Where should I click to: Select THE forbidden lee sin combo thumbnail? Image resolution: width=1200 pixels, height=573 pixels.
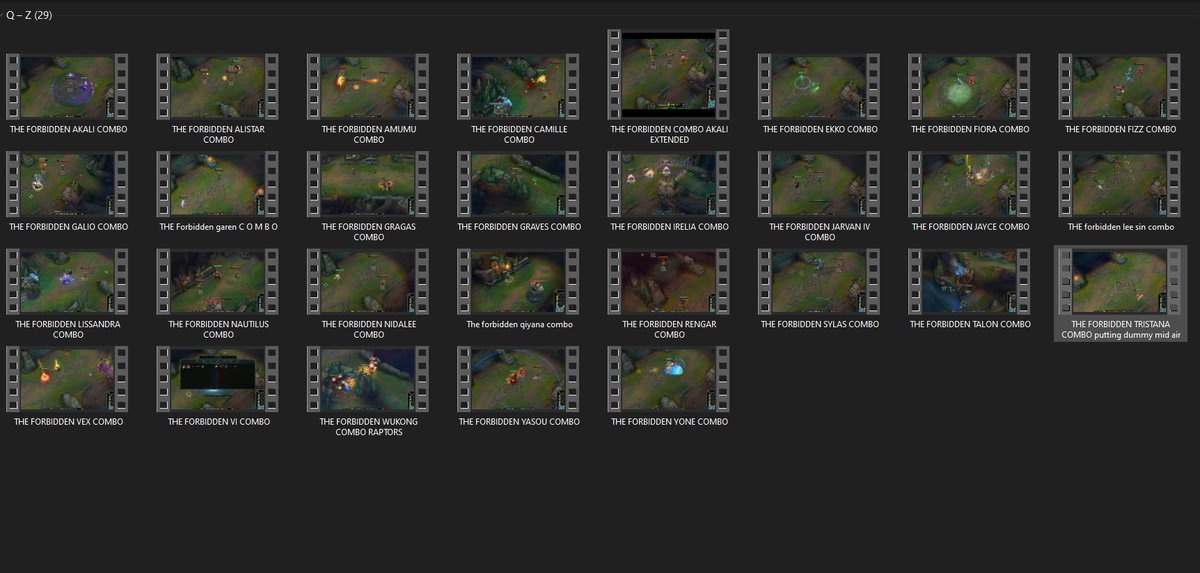1120,184
